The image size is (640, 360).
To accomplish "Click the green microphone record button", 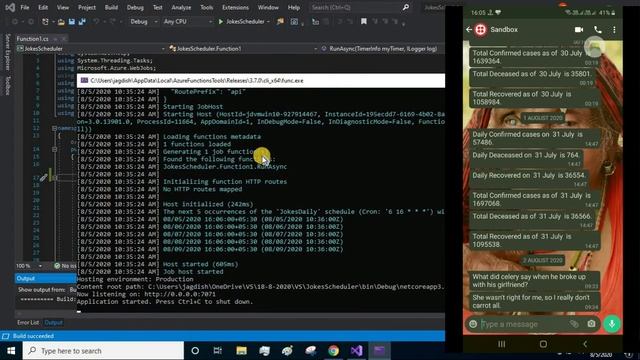I will 612,324.
